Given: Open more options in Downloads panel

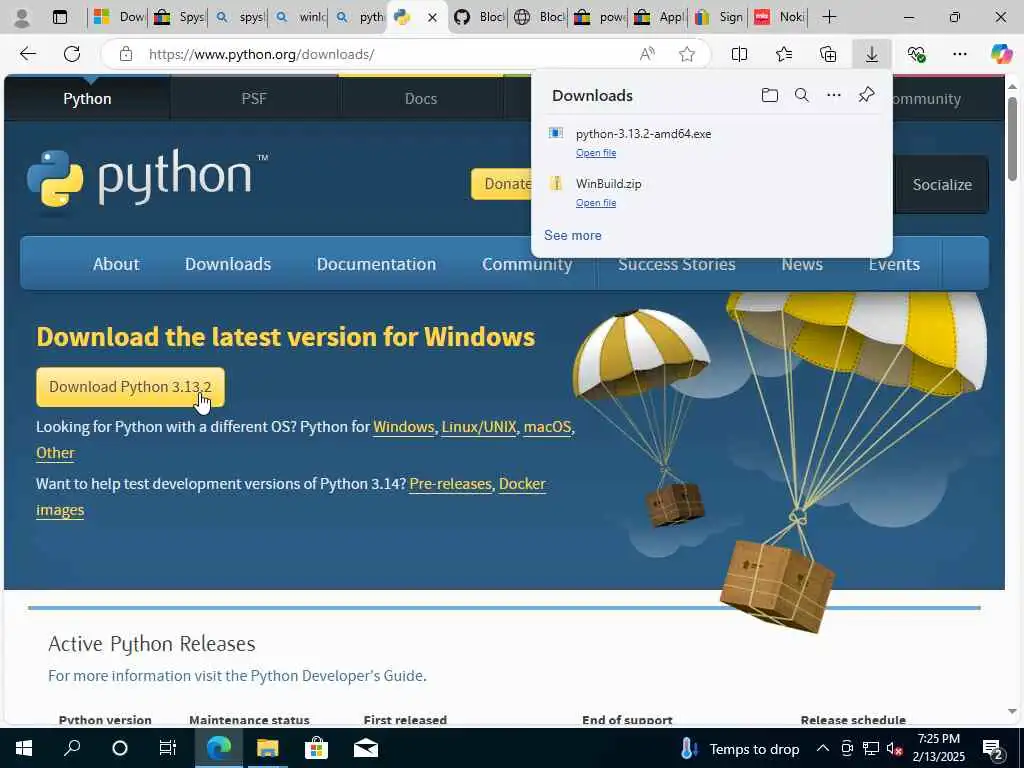Looking at the screenshot, I should [834, 95].
